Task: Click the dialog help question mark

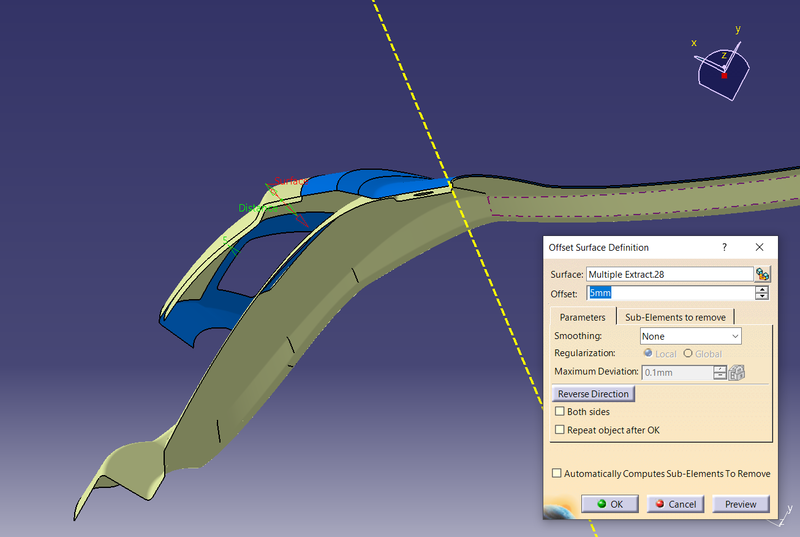Action: point(723,247)
